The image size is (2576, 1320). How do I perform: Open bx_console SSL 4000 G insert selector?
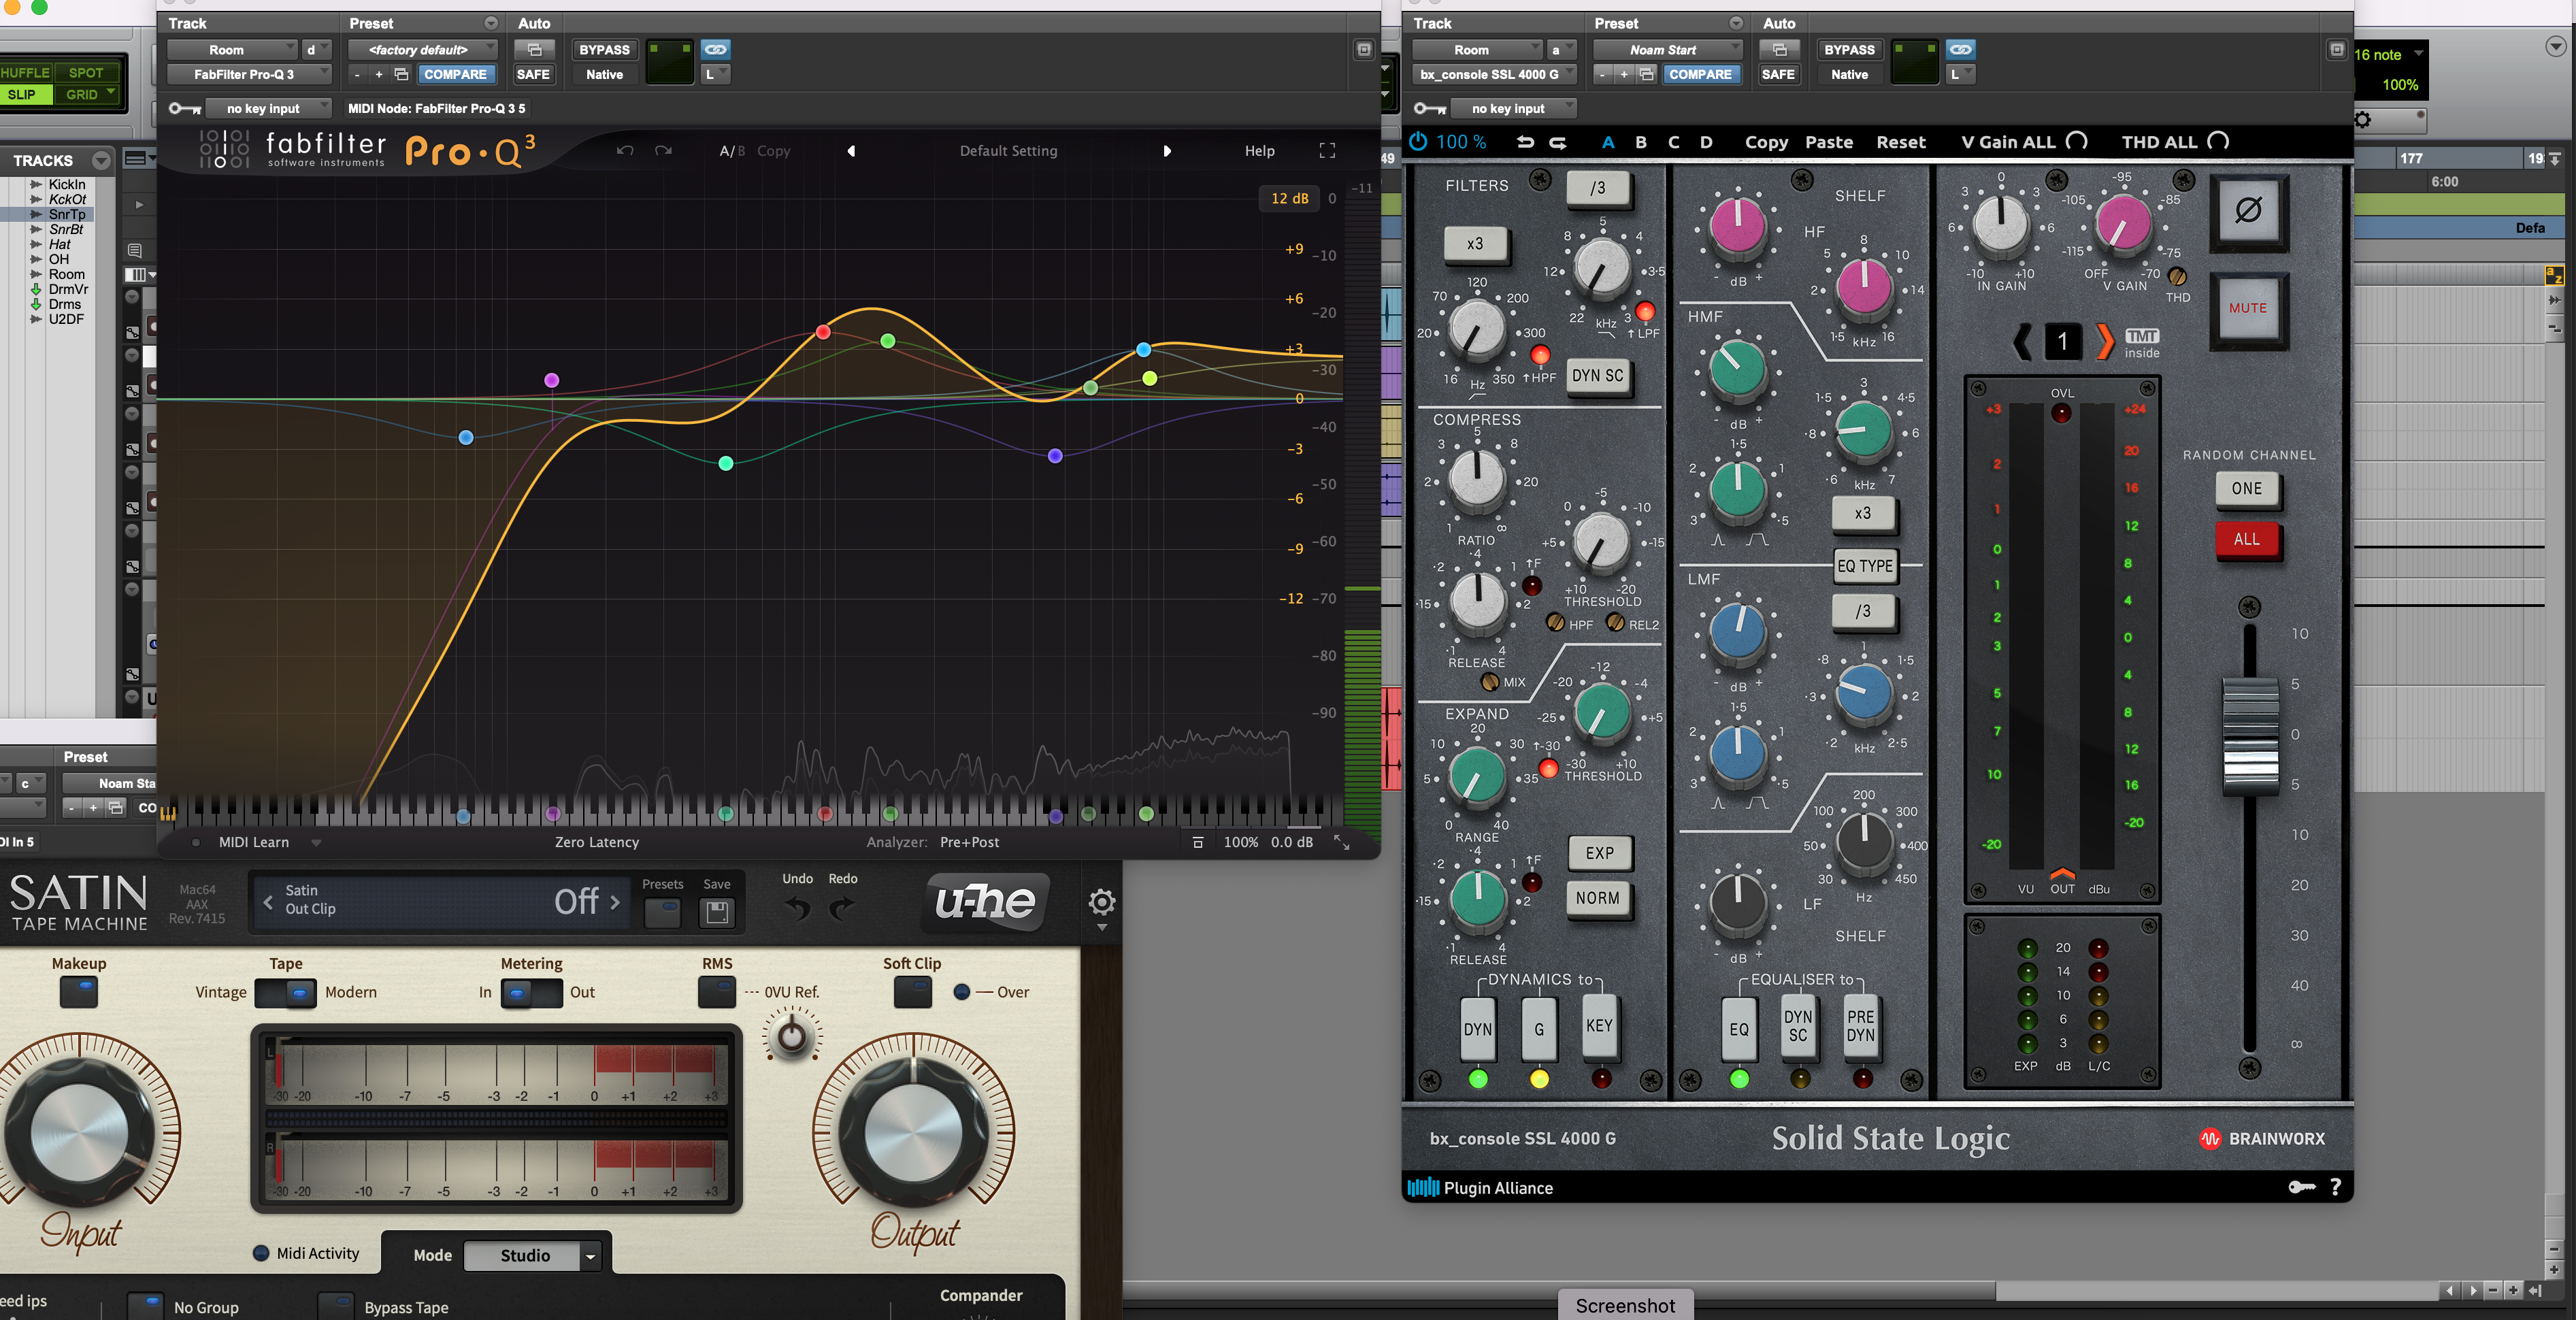(1494, 74)
